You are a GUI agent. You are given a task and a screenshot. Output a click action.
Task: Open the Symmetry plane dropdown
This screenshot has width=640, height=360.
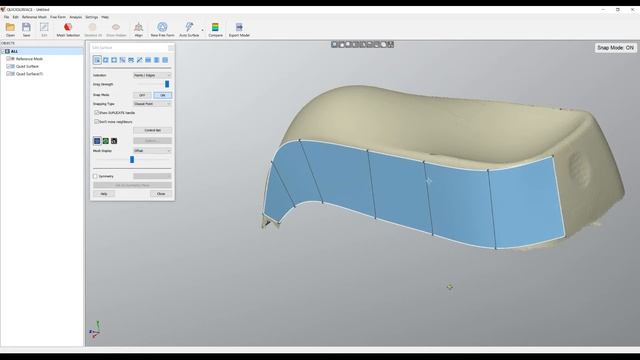coord(152,176)
